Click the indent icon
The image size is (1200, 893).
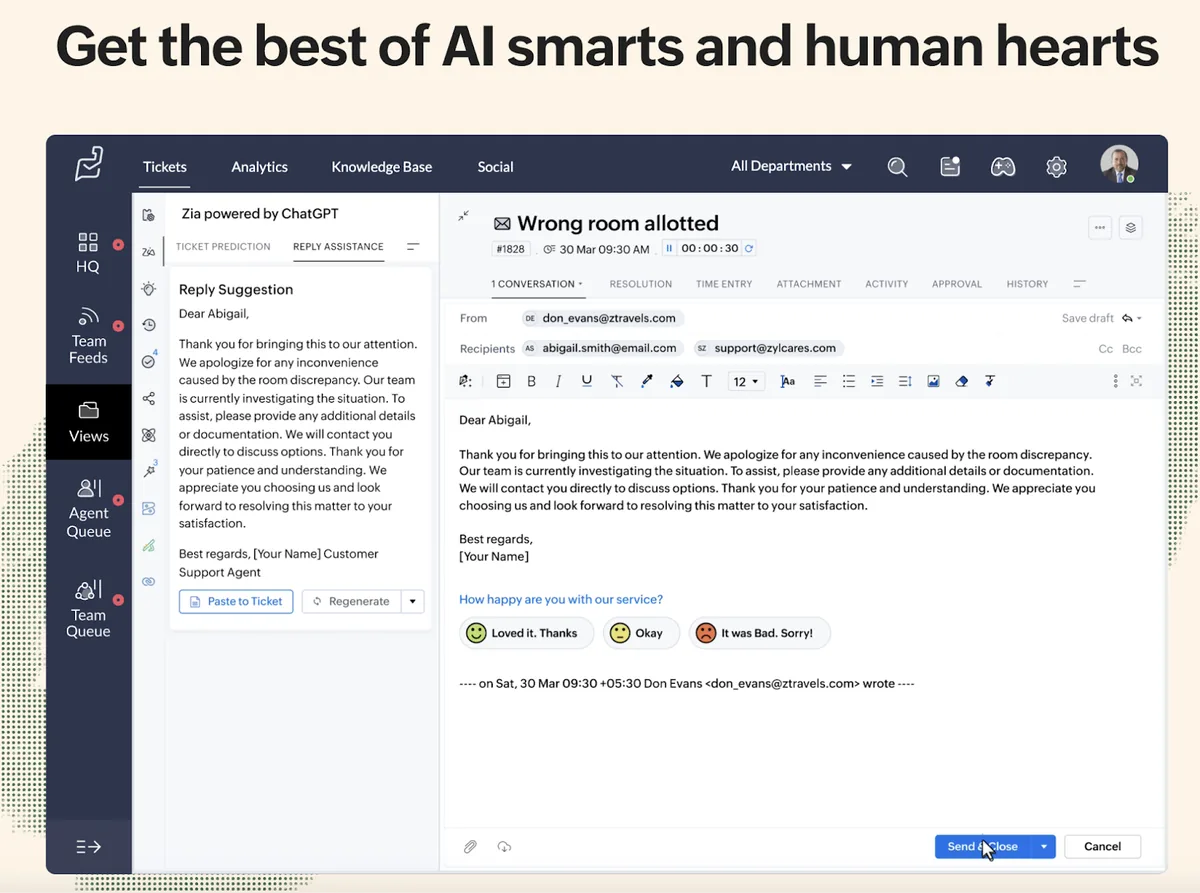877,381
